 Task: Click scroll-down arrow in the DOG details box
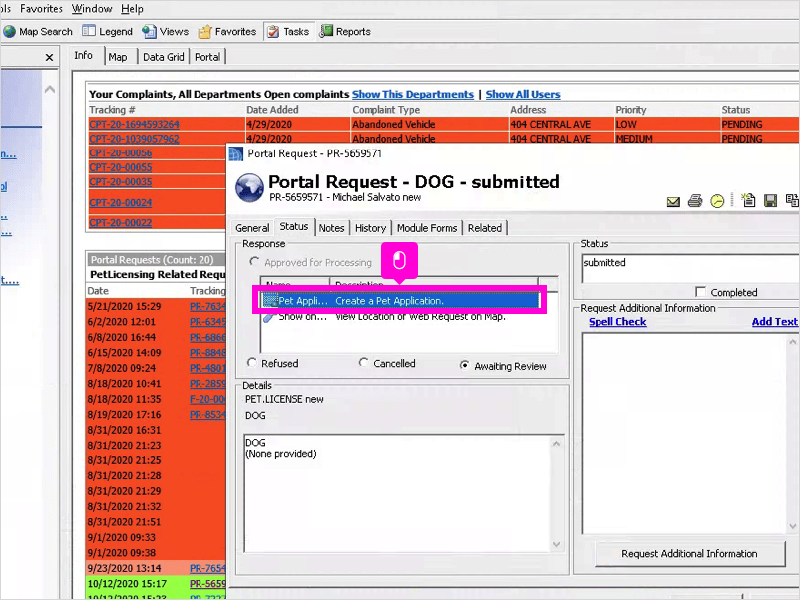(556, 544)
